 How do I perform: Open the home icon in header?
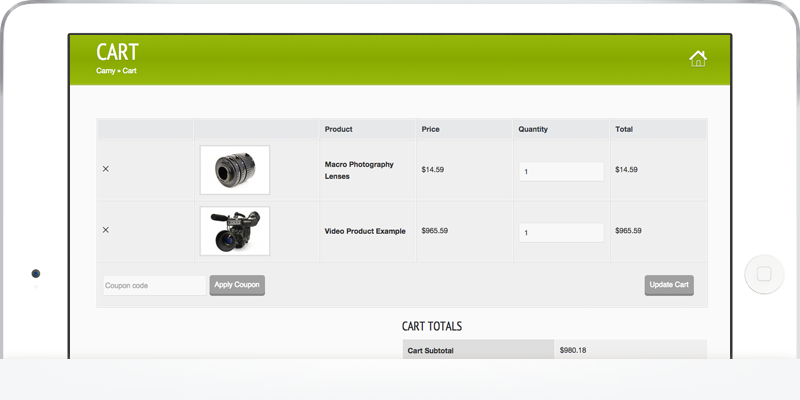click(698, 59)
